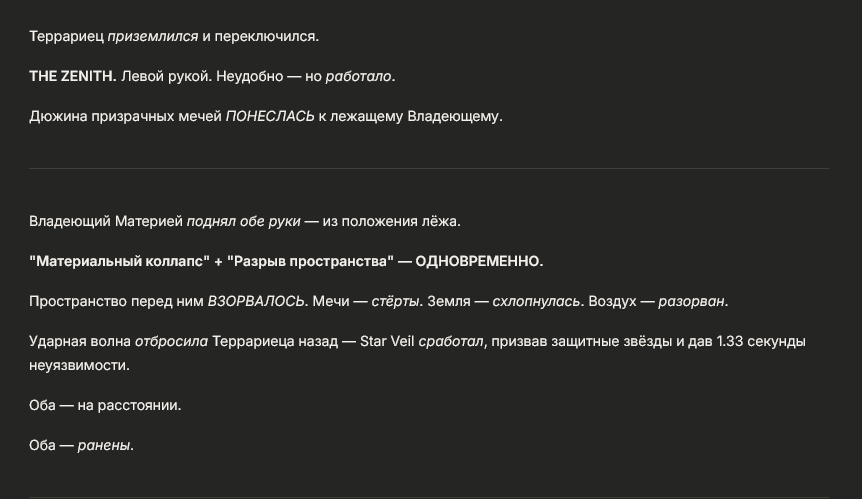Image resolution: width=862 pixels, height=499 pixels.
Task: Click the number 1.33 in the paragraph
Action: click(730, 341)
